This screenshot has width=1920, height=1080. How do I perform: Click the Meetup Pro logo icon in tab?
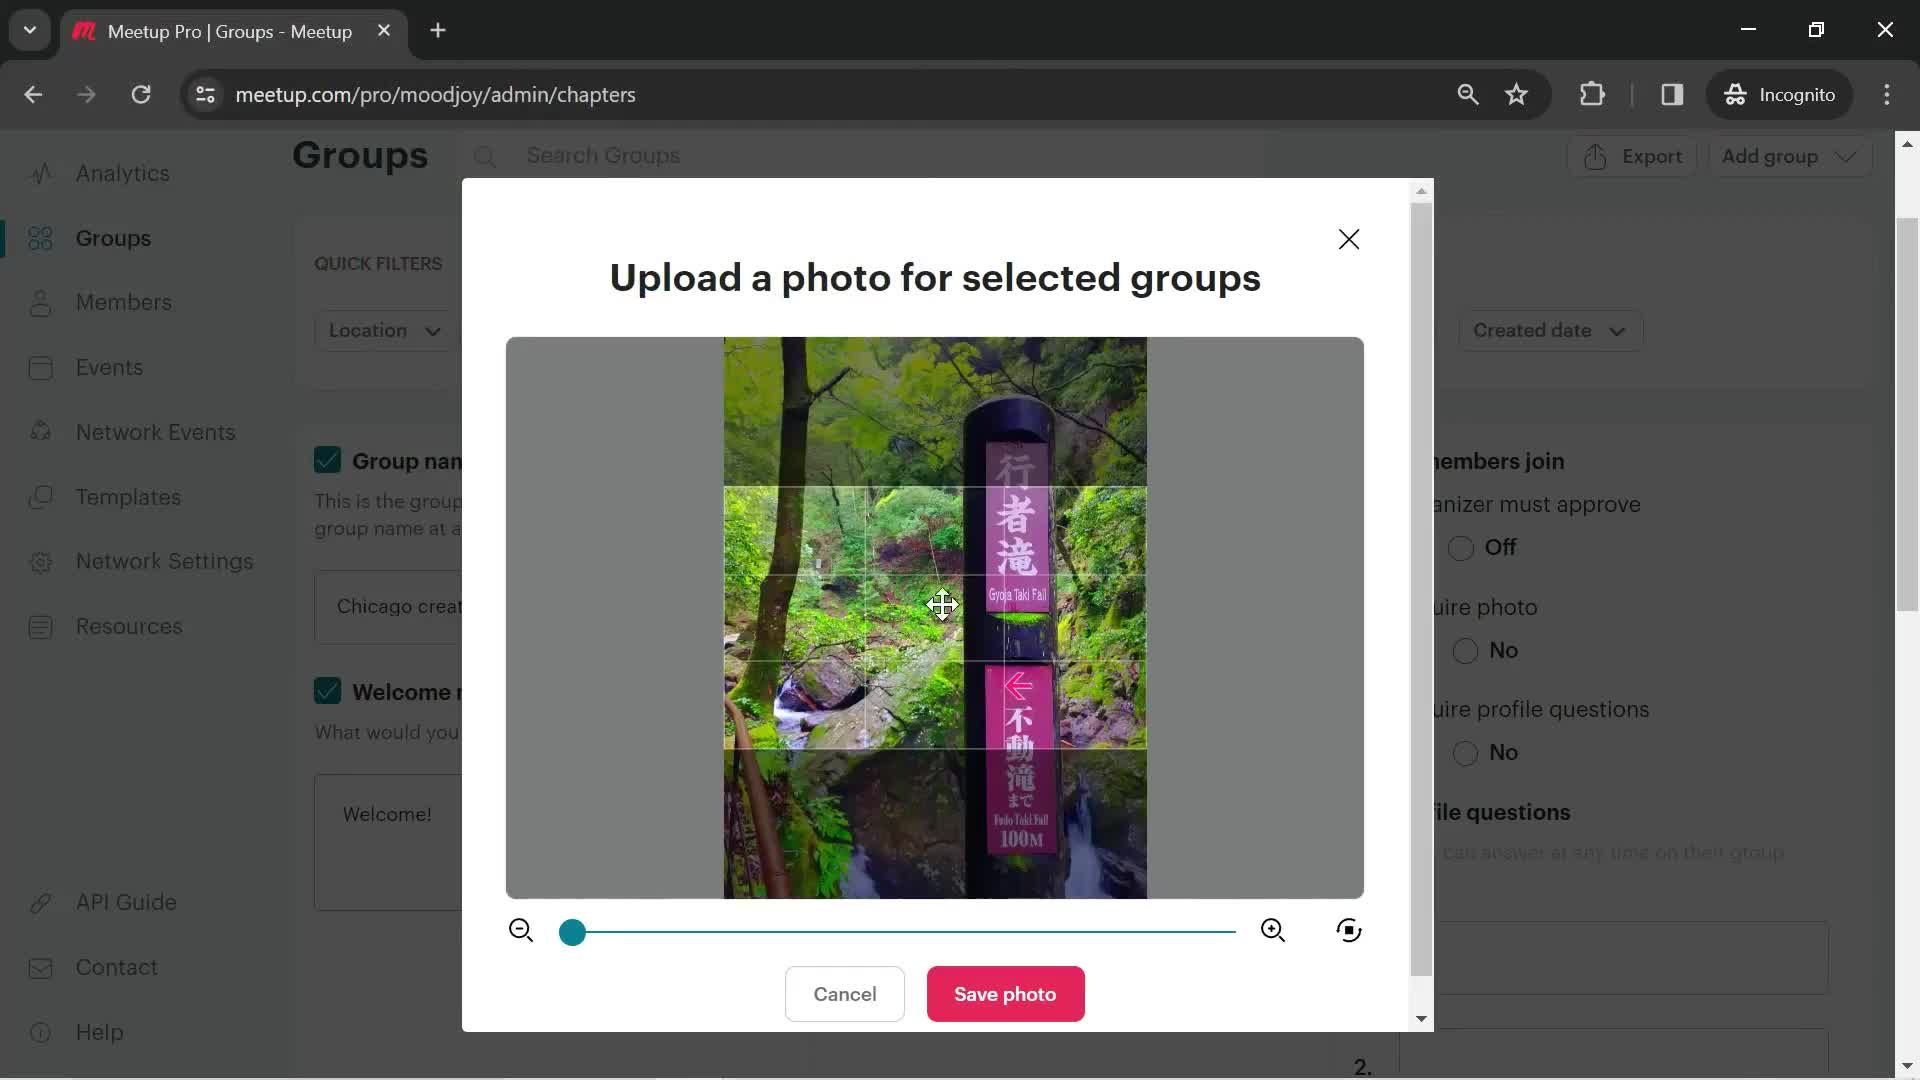click(x=84, y=29)
